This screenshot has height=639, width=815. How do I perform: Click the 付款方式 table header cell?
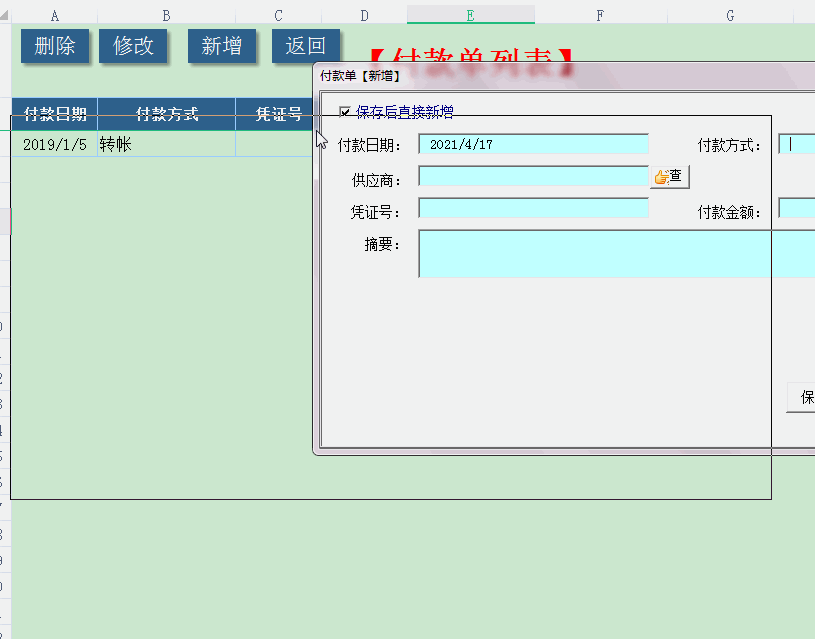pos(166,114)
